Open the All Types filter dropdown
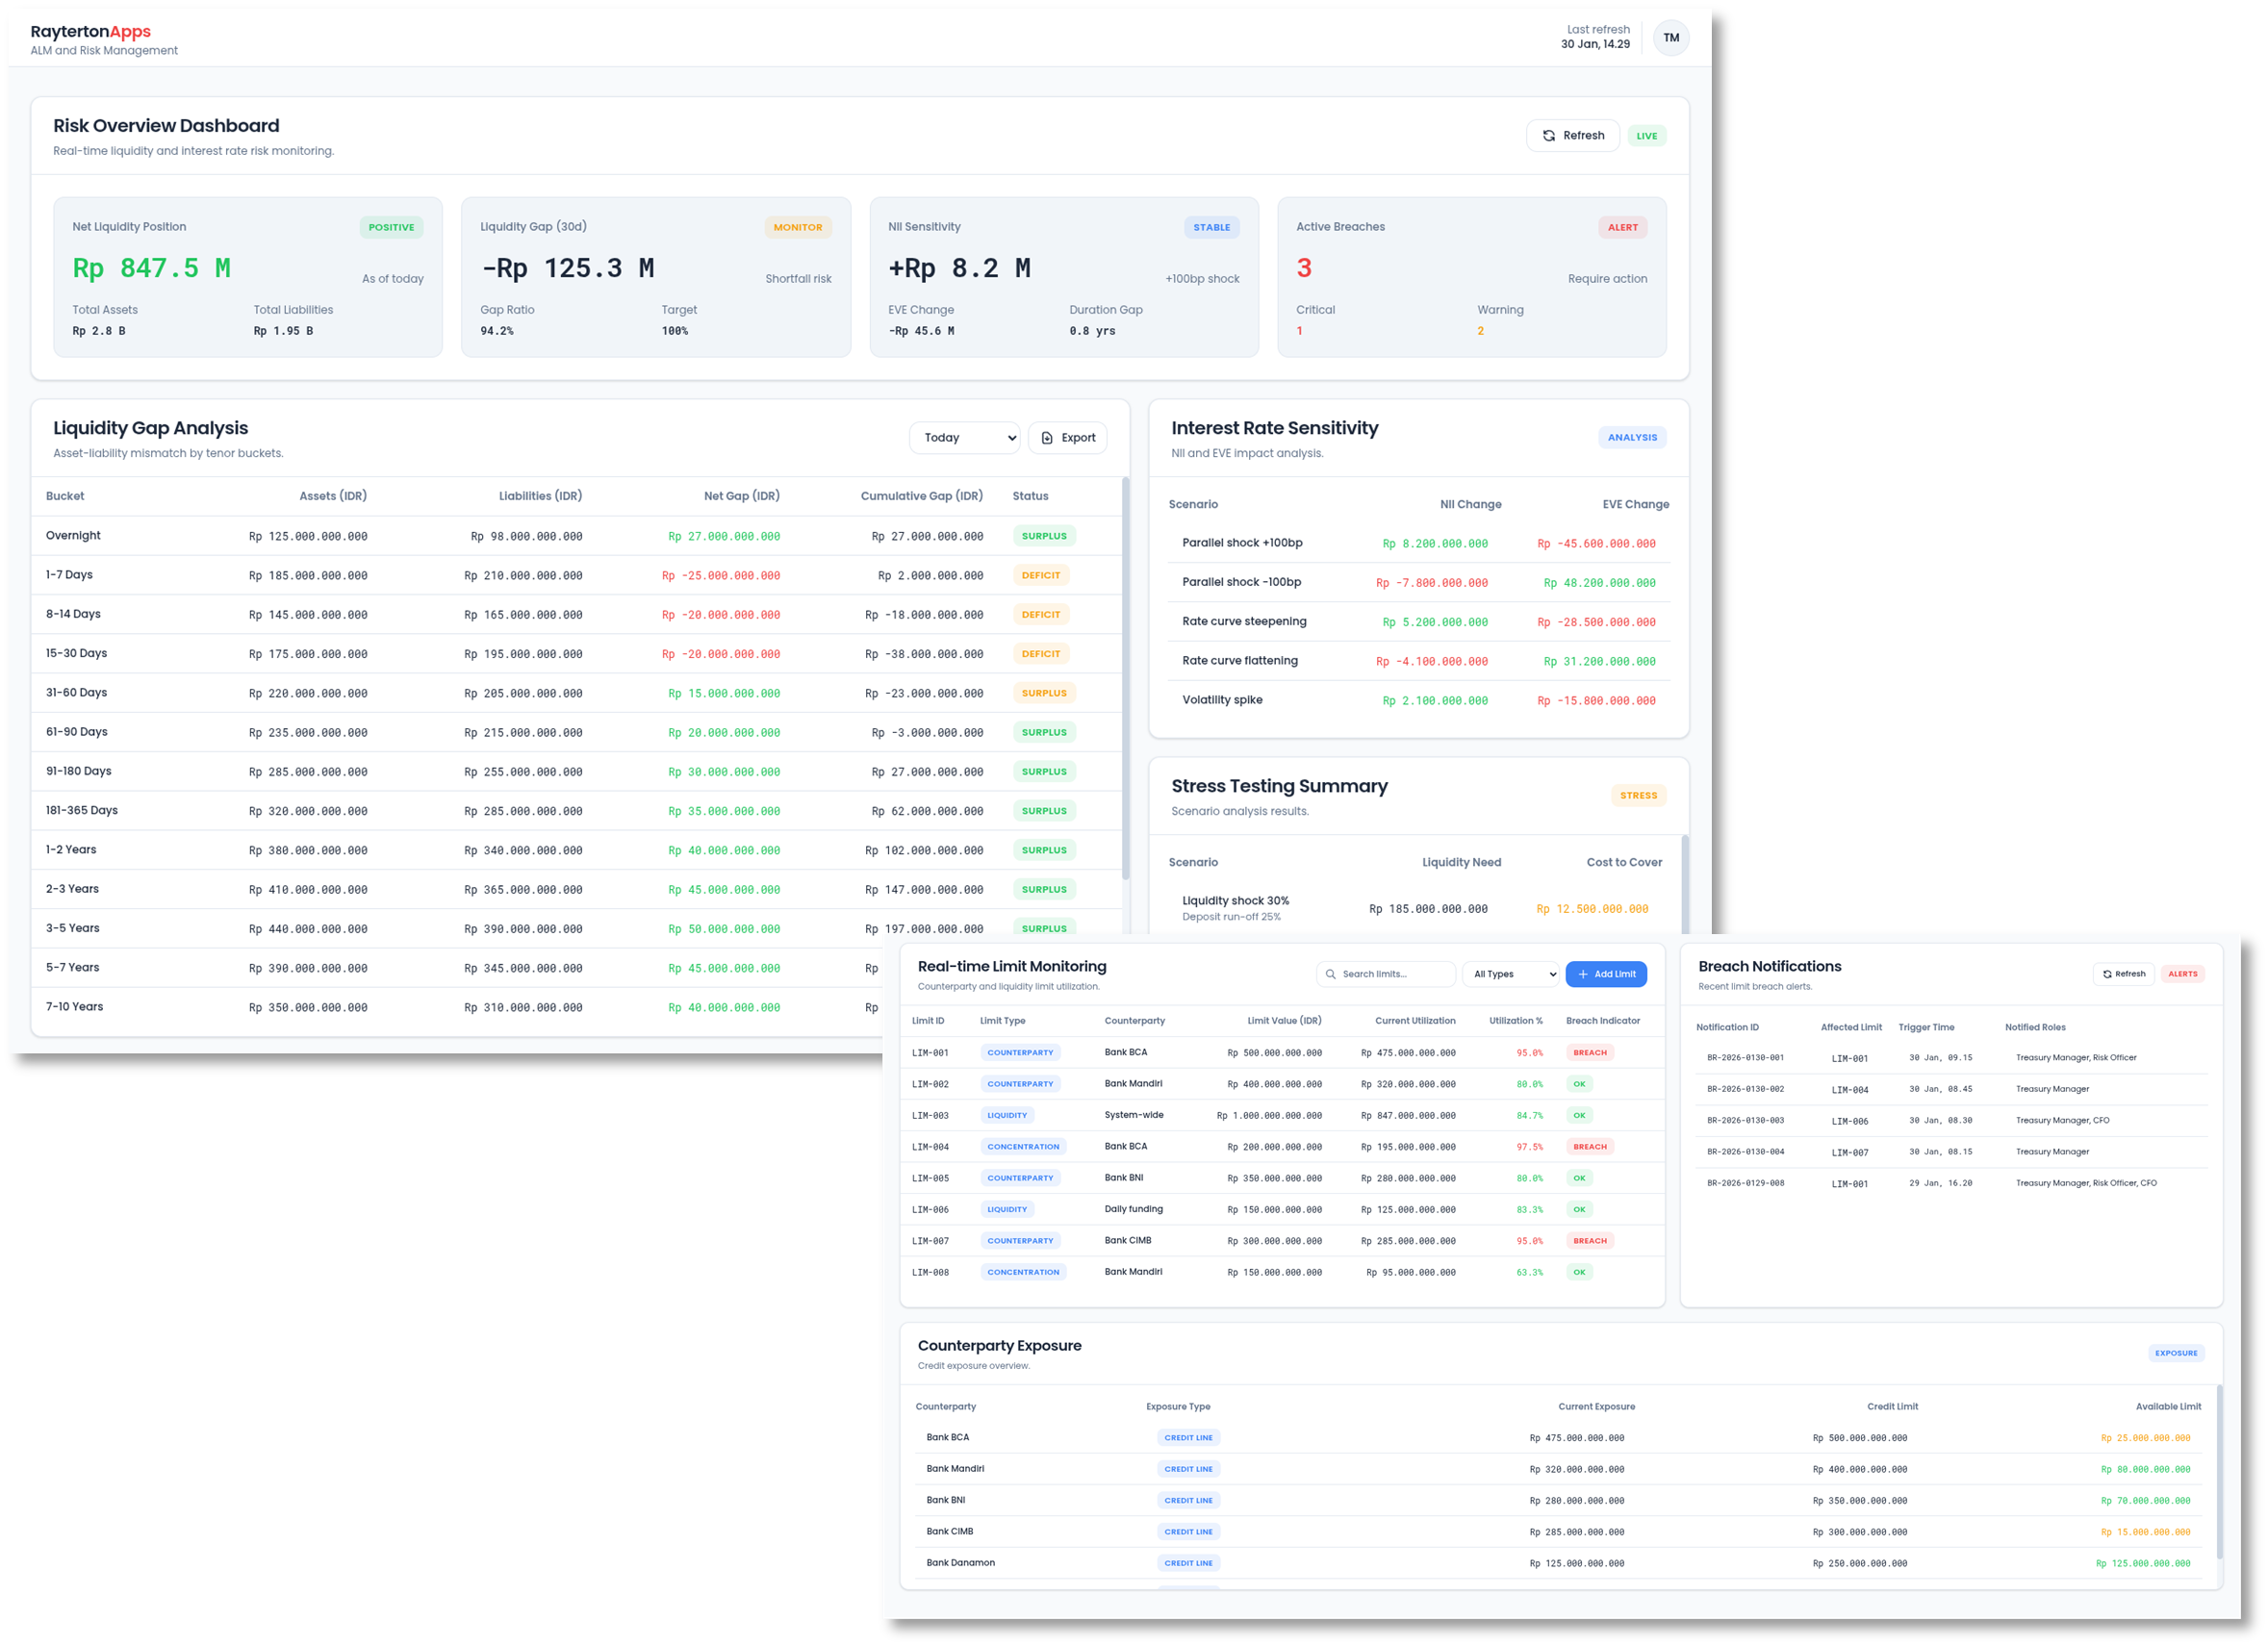The image size is (2268, 1646). (x=1510, y=974)
